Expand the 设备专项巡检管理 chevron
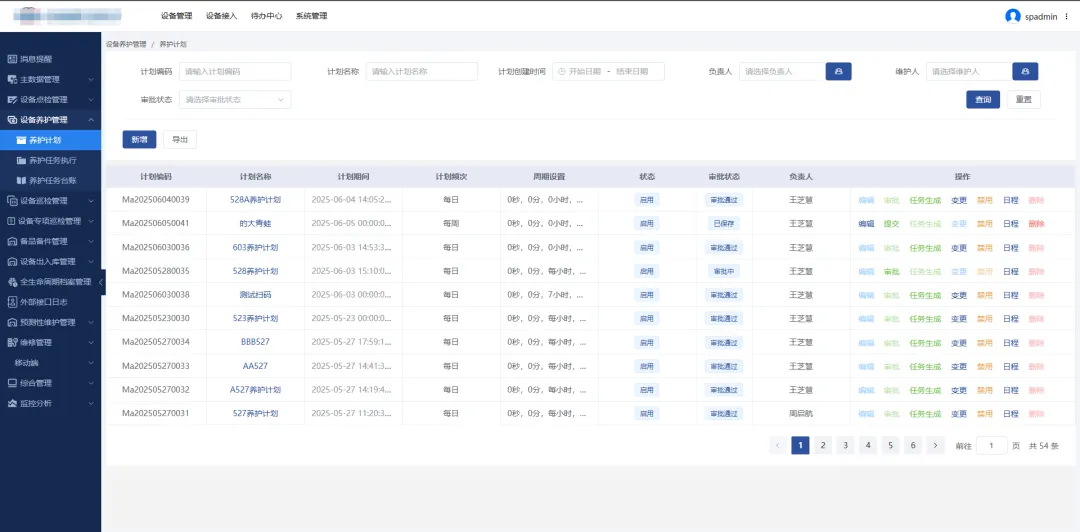1080x532 pixels. [x=91, y=221]
